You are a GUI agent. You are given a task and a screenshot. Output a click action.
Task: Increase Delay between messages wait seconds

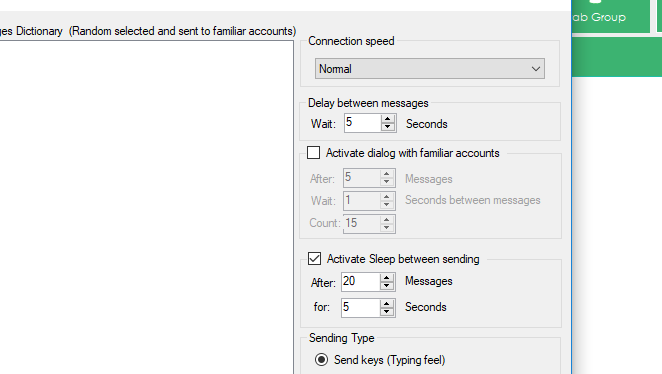[388, 119]
